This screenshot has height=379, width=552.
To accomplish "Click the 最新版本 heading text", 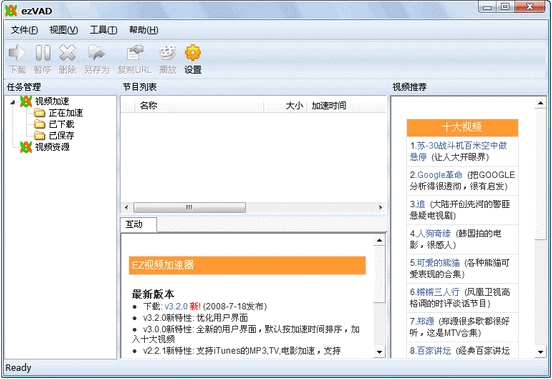I will point(153,294).
